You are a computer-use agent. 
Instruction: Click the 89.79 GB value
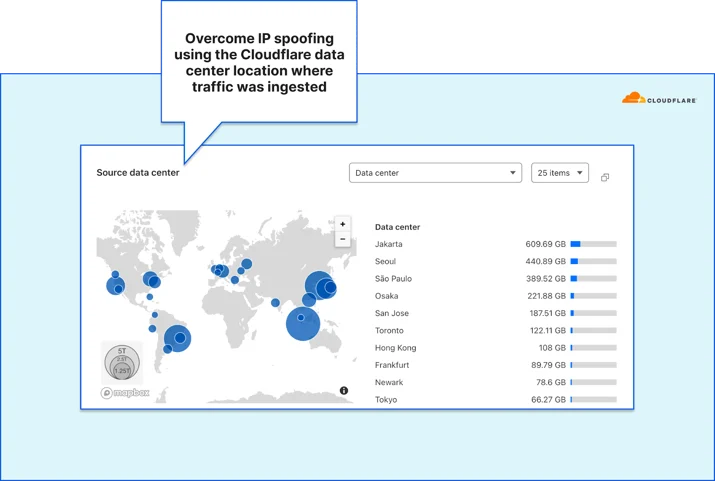[x=548, y=365]
